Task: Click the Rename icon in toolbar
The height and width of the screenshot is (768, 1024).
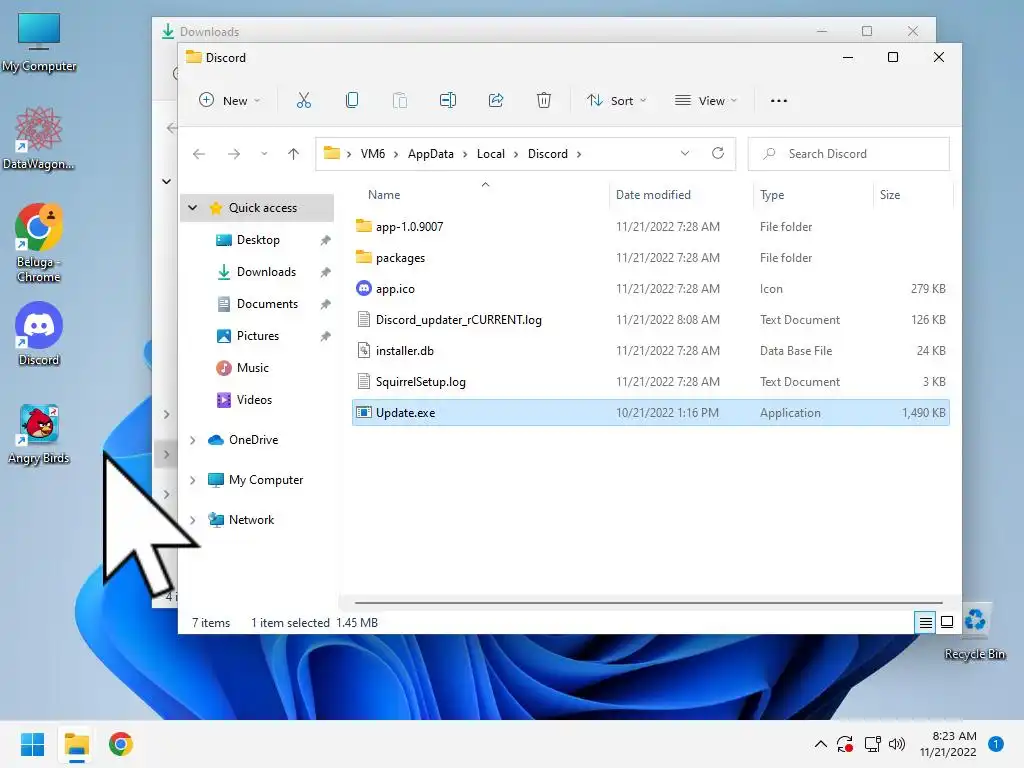Action: [x=448, y=101]
